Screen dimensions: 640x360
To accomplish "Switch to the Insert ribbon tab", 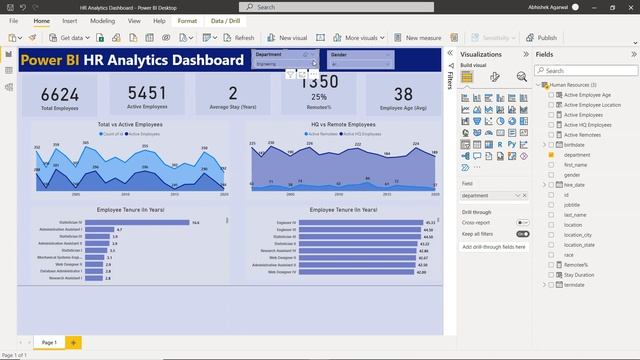I will (69, 21).
